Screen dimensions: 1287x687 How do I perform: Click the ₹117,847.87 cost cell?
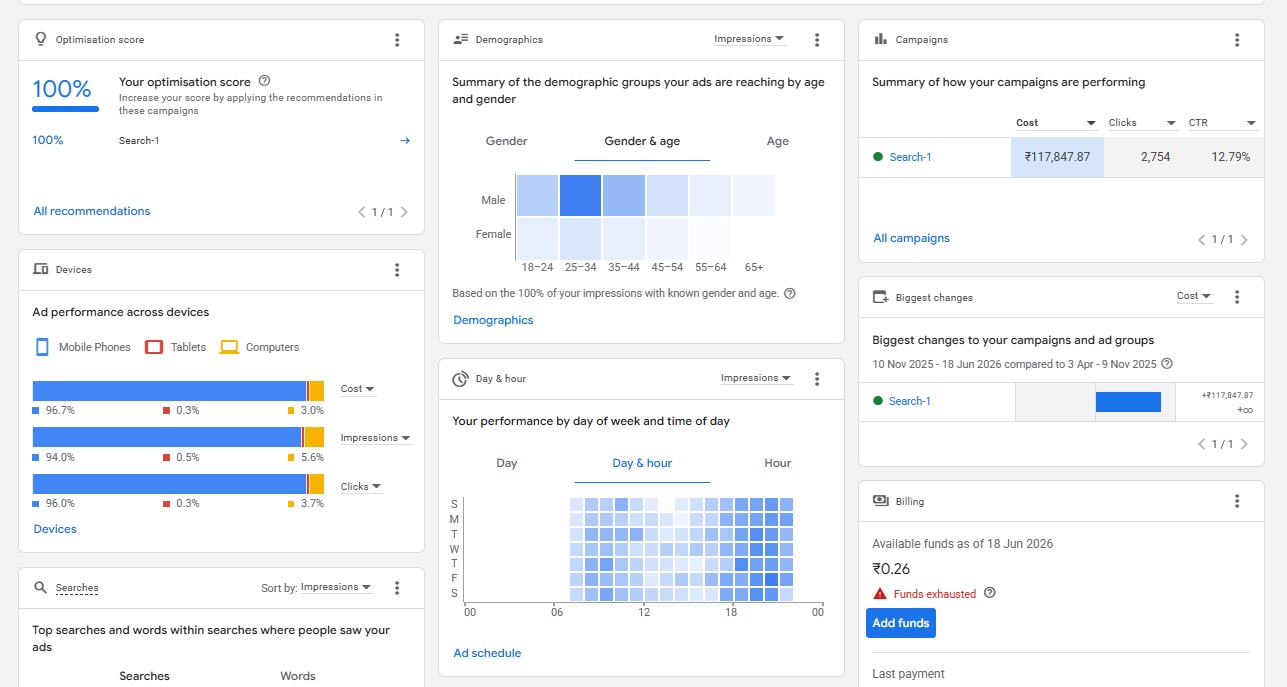[x=1057, y=157]
